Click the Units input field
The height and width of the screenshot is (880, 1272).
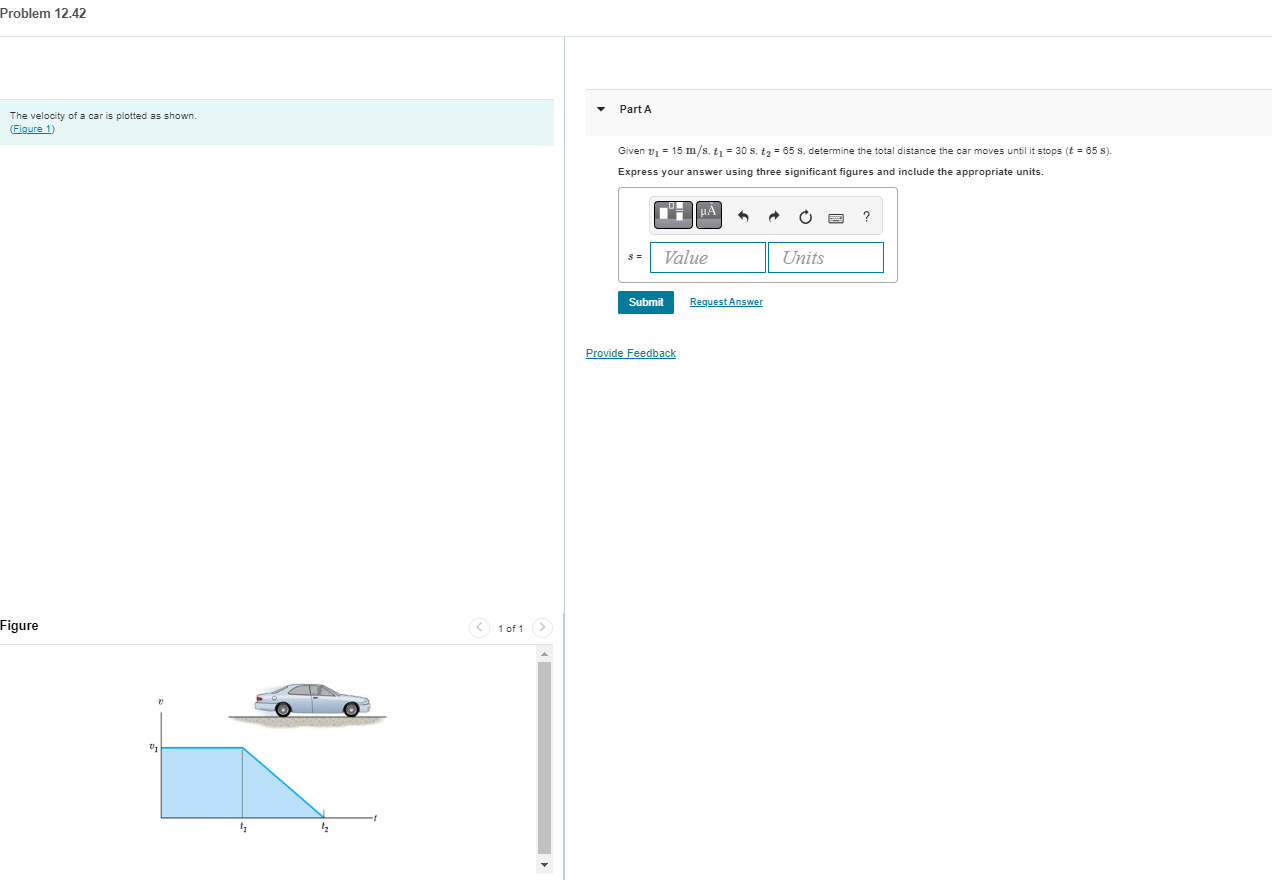tap(826, 257)
